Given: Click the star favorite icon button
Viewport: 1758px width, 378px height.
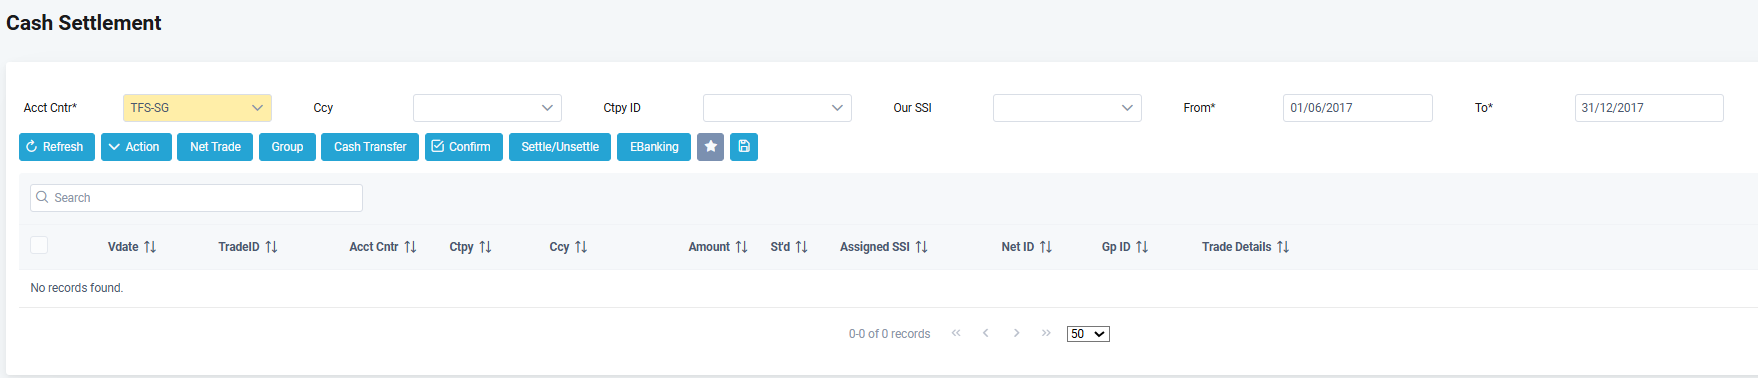Looking at the screenshot, I should (x=710, y=147).
